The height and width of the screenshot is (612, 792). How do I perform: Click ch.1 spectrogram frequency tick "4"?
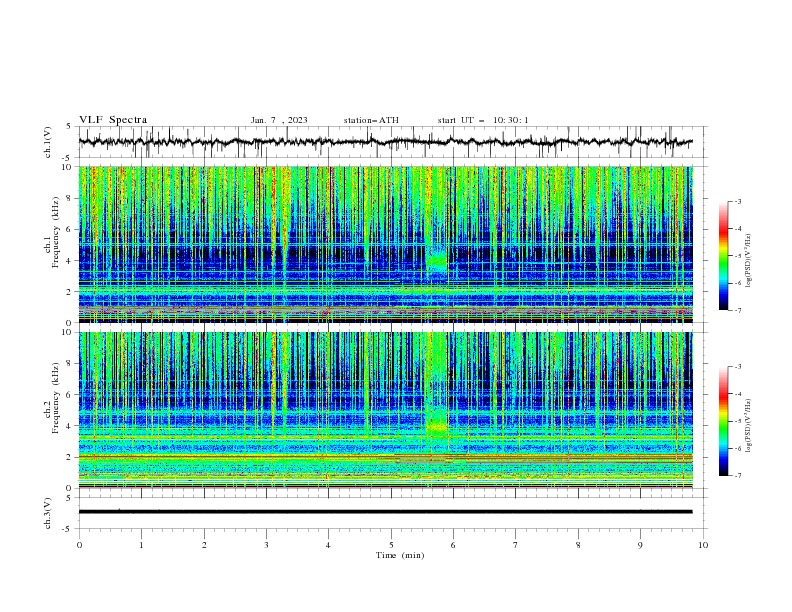[x=70, y=261]
